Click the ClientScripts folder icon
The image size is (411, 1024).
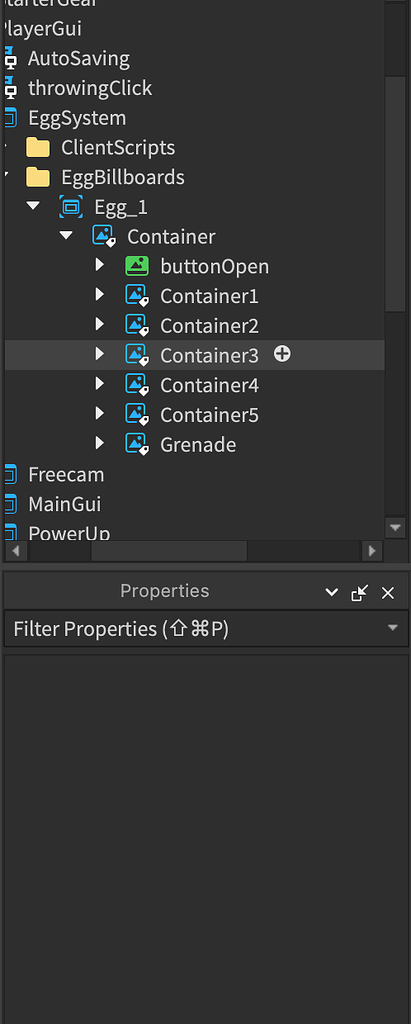coord(38,148)
